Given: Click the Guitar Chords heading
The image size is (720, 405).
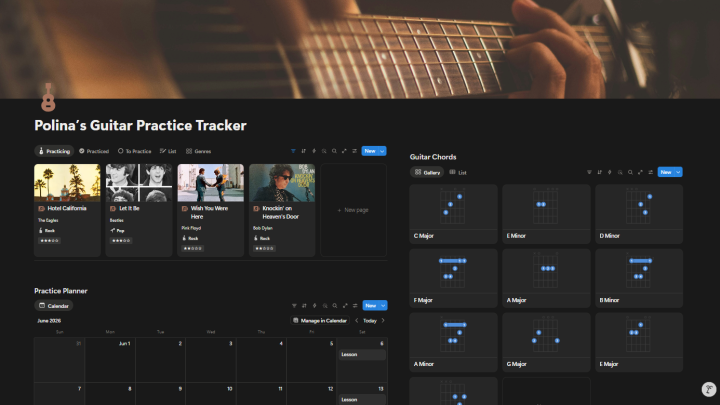Looking at the screenshot, I should tap(433, 157).
